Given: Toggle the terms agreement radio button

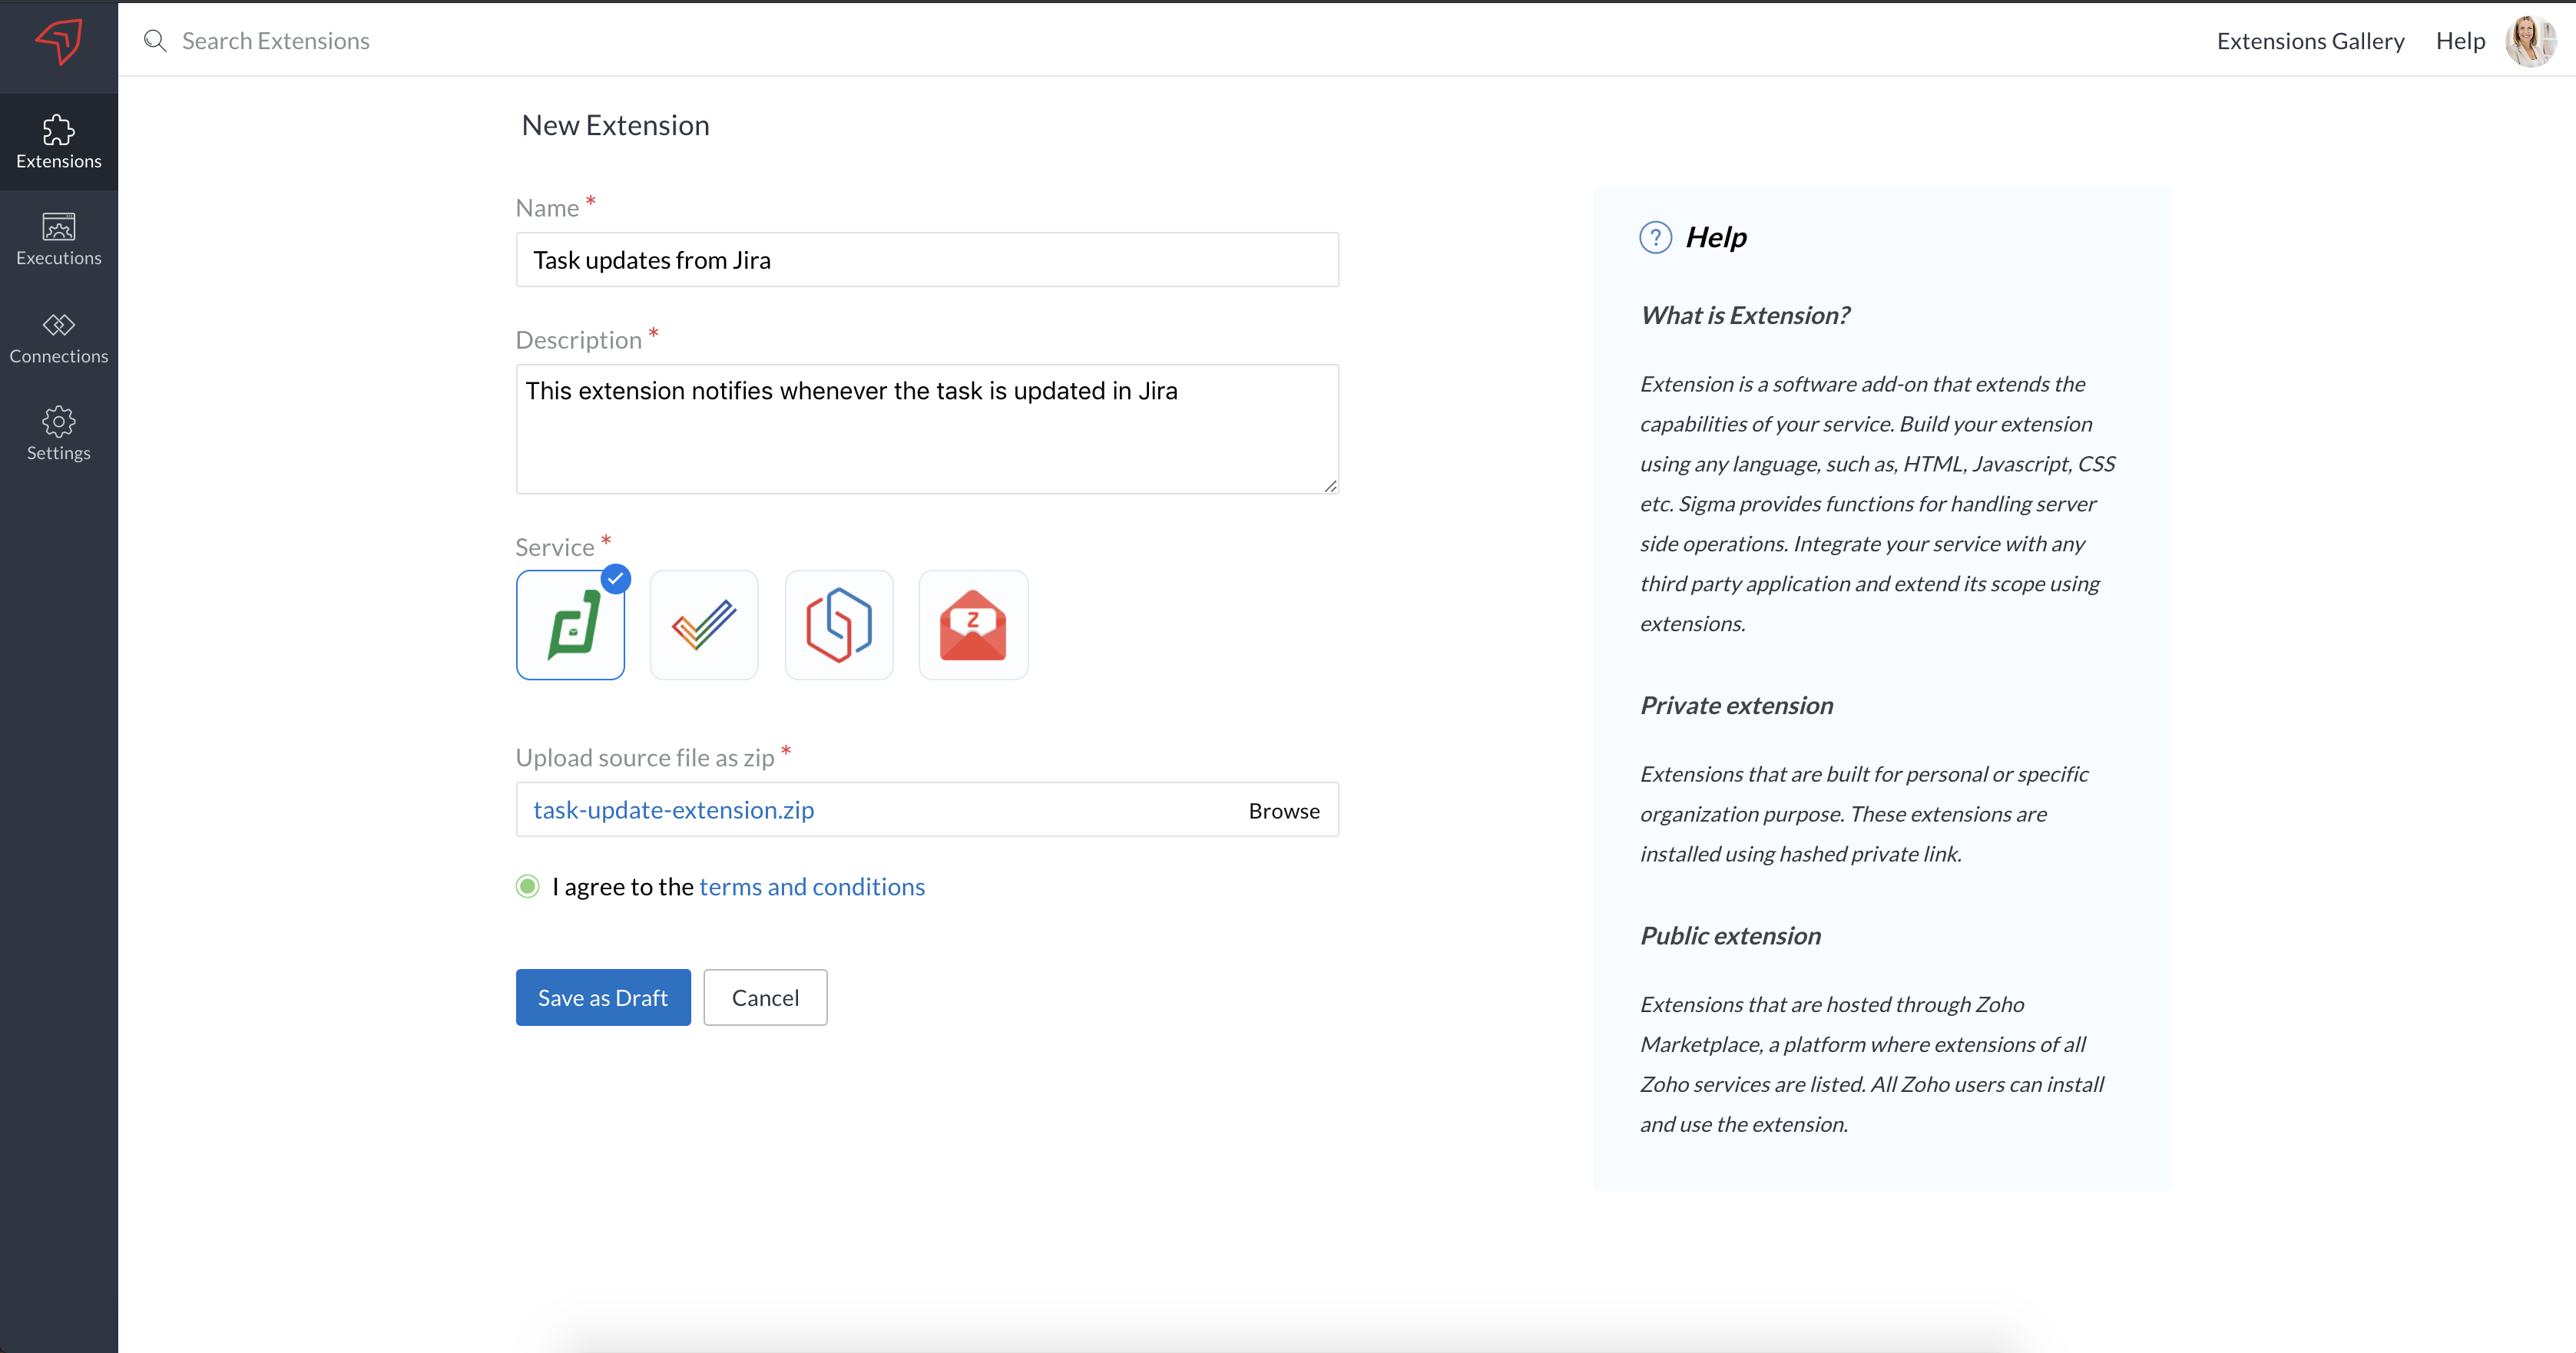Looking at the screenshot, I should point(527,886).
